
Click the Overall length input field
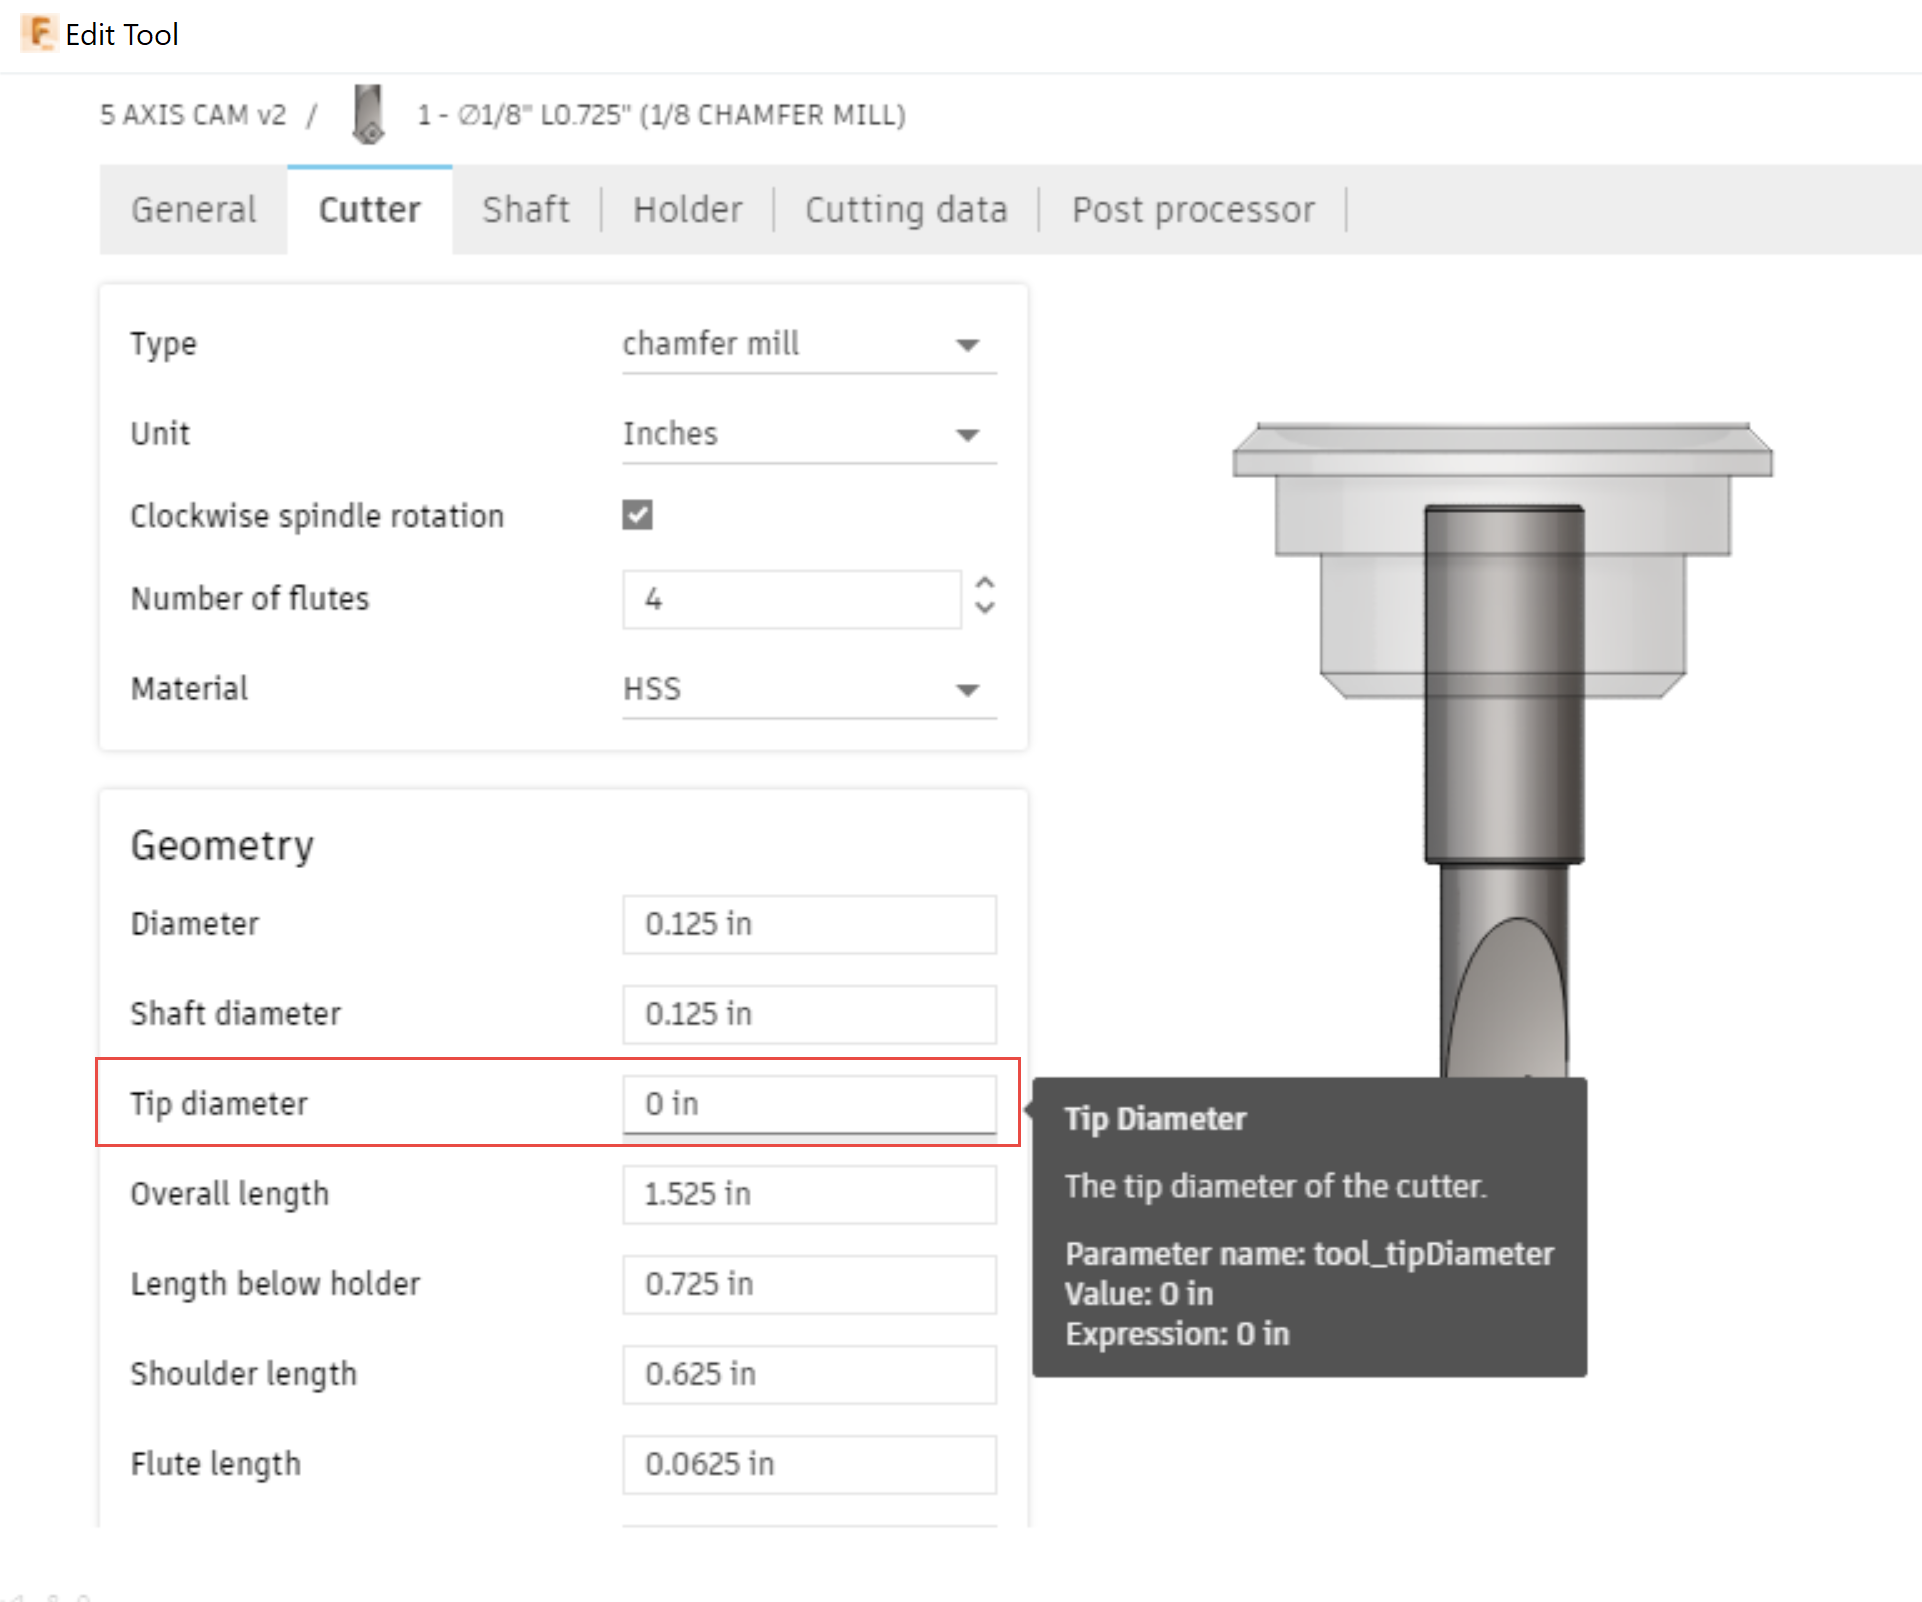[x=808, y=1194]
